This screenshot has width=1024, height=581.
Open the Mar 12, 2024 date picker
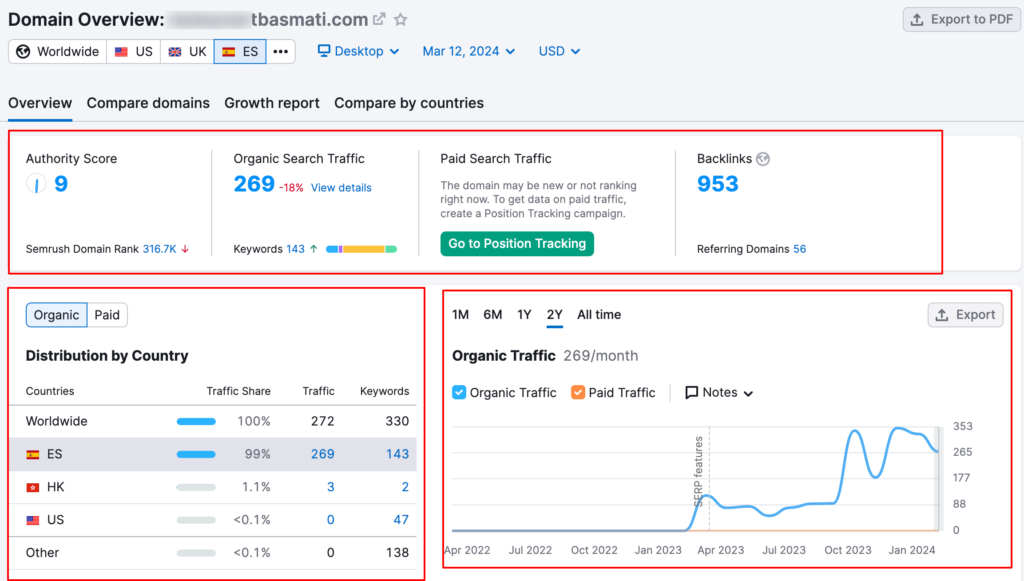tap(468, 51)
